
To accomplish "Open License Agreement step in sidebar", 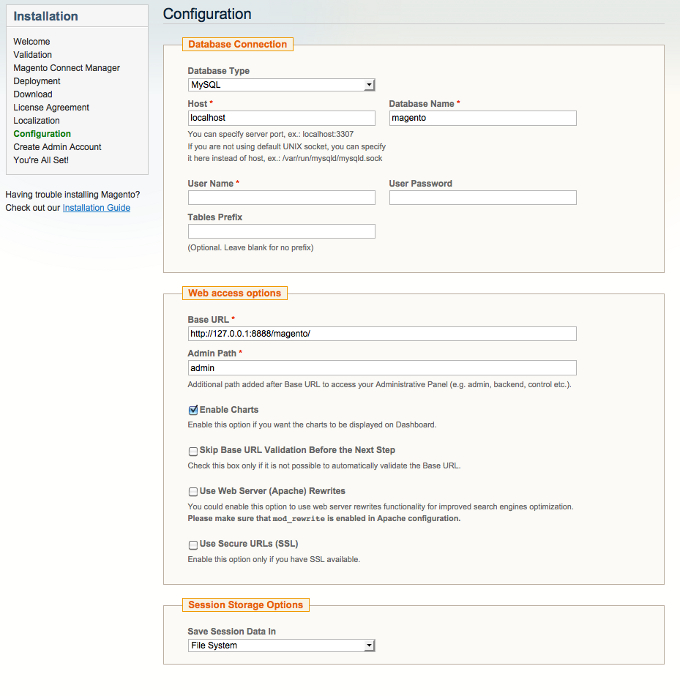I will click(51, 107).
